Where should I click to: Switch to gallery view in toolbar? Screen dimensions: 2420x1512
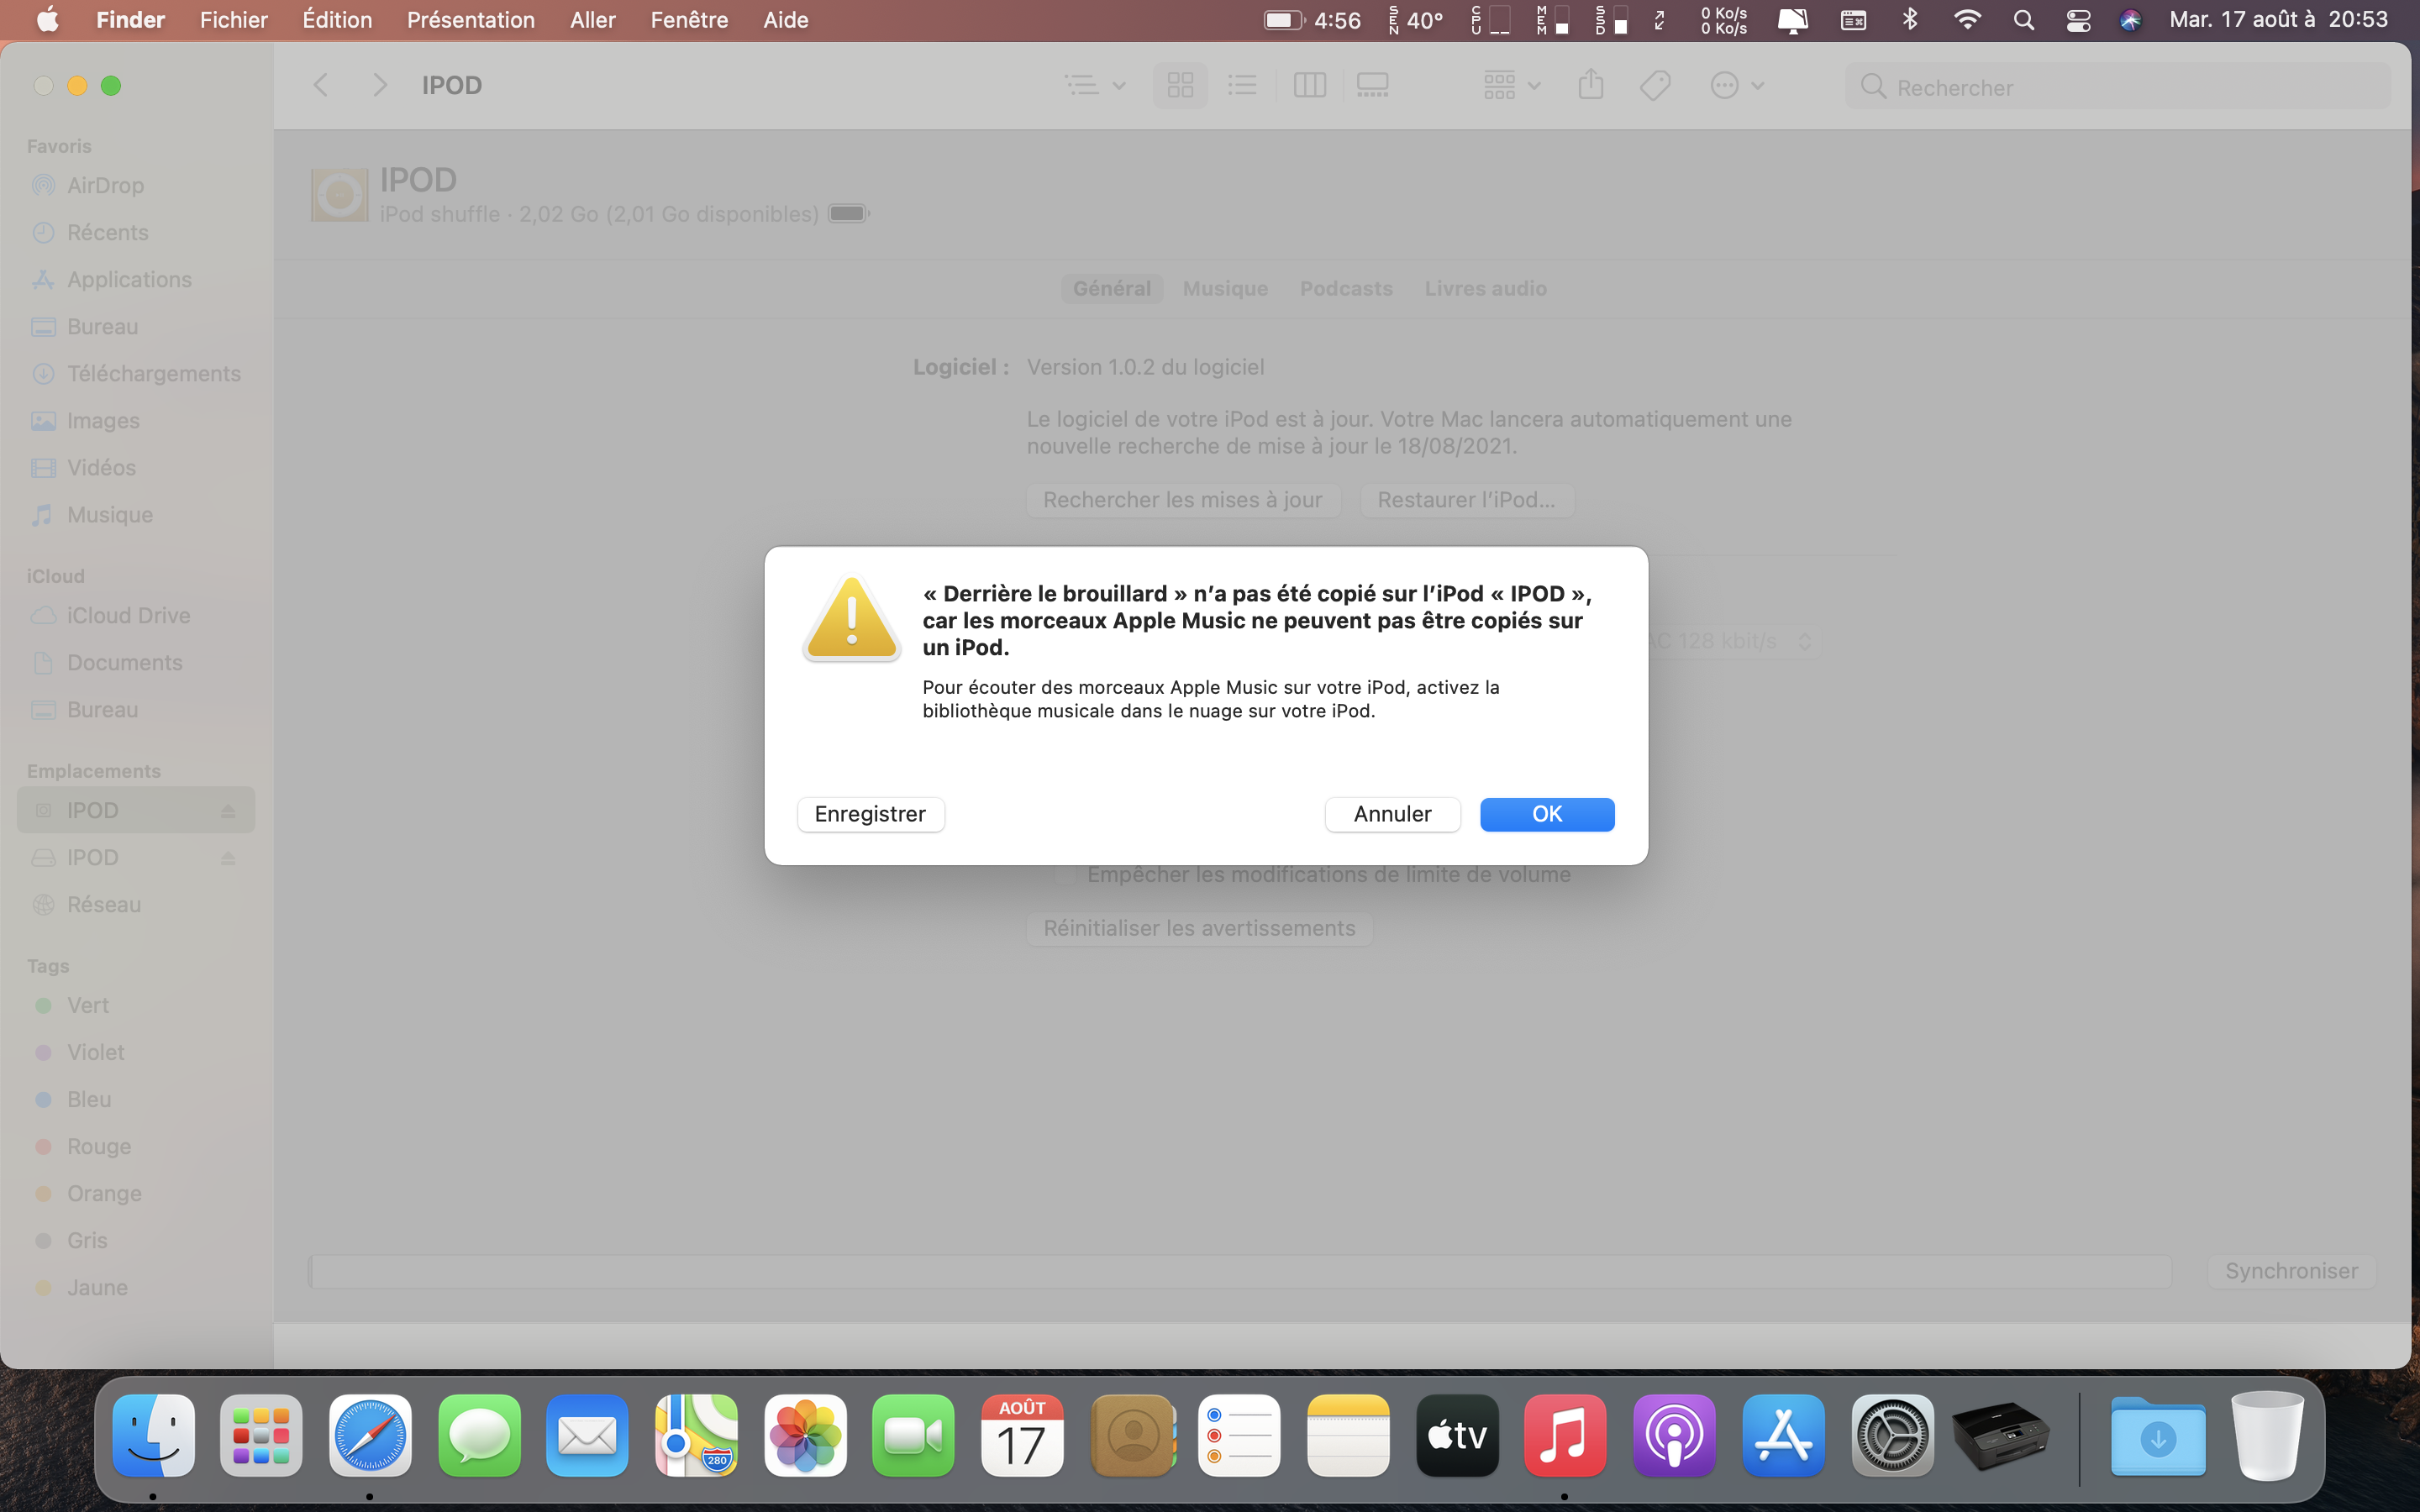[1372, 86]
